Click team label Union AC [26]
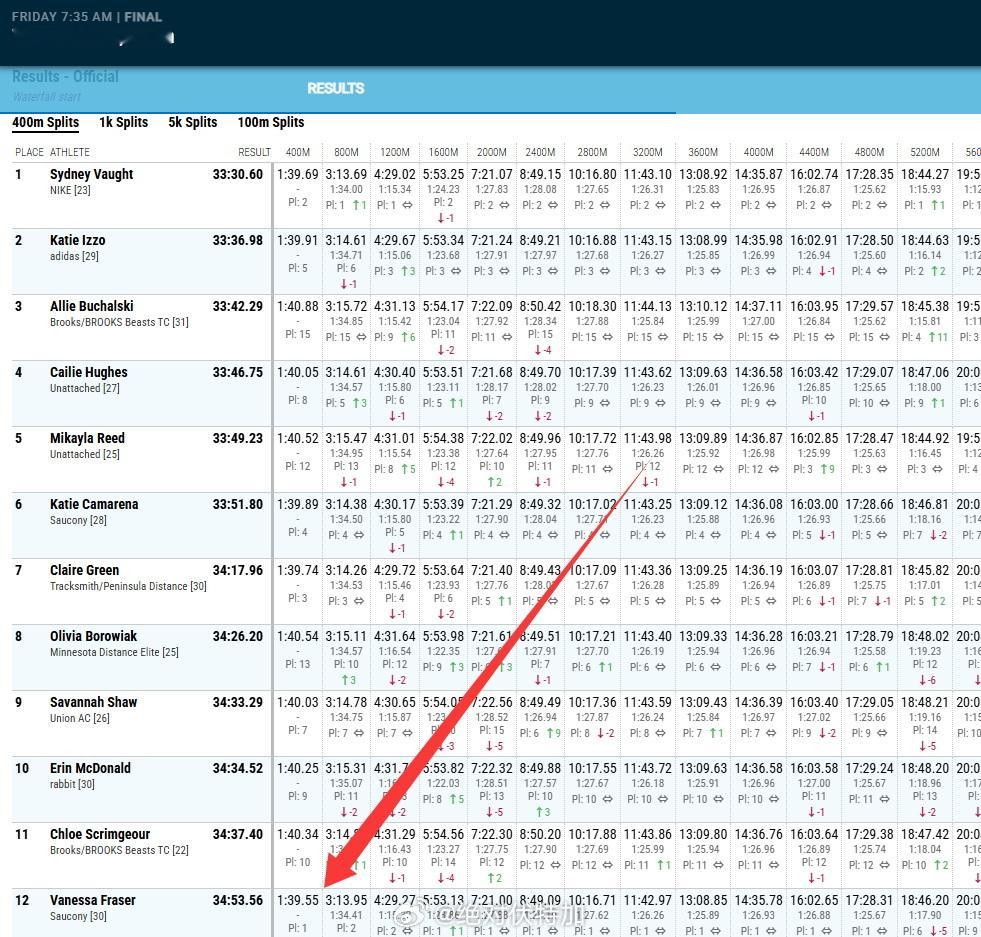The image size is (981, 937). tap(80, 718)
